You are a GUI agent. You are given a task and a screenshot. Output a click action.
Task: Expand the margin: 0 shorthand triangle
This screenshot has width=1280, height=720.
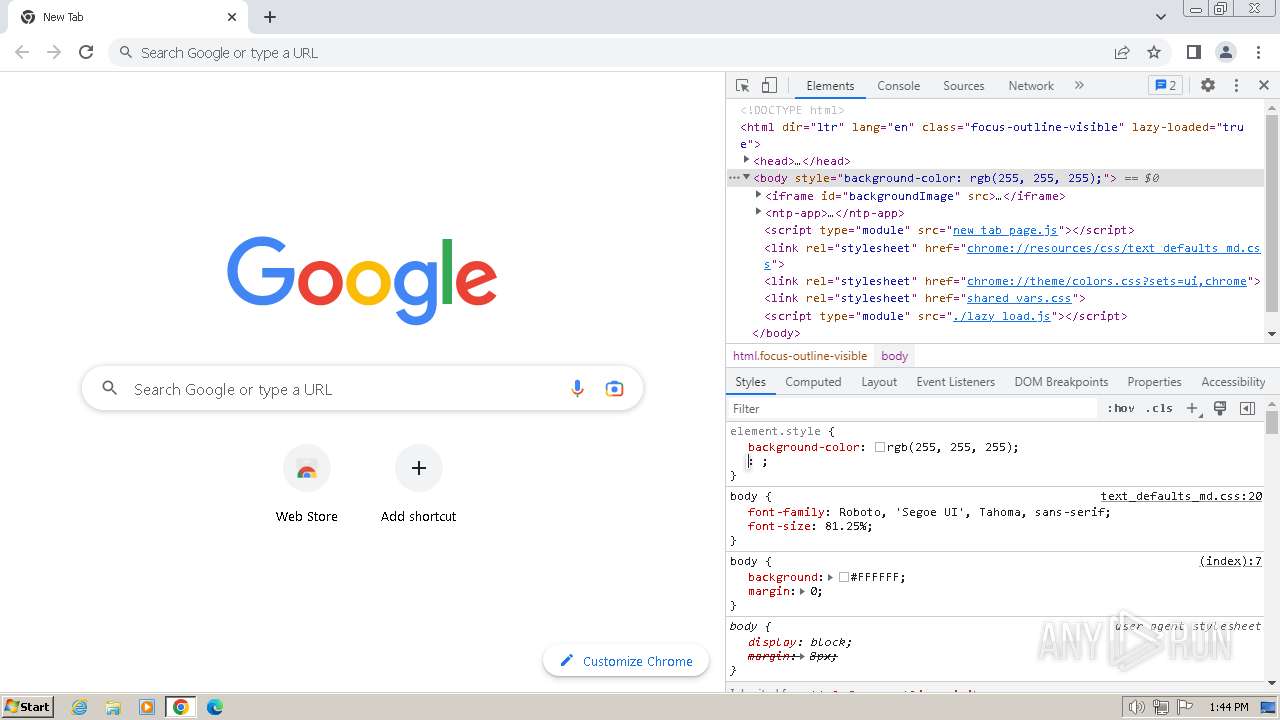click(802, 591)
